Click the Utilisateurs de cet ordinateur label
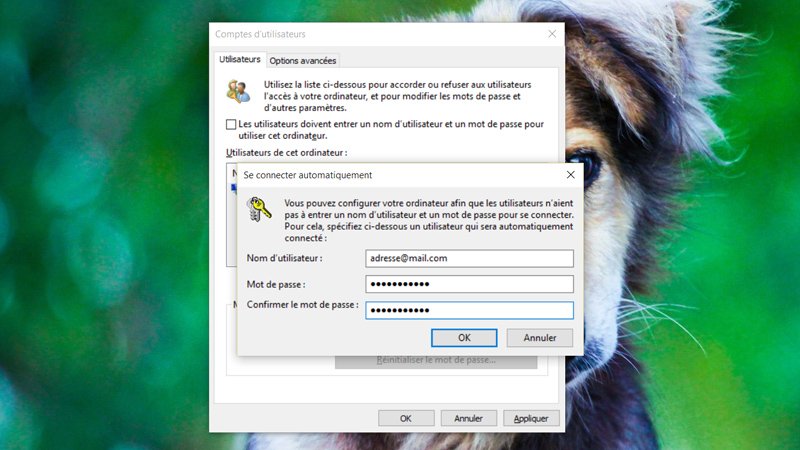The width and height of the screenshot is (800, 450). [286, 153]
